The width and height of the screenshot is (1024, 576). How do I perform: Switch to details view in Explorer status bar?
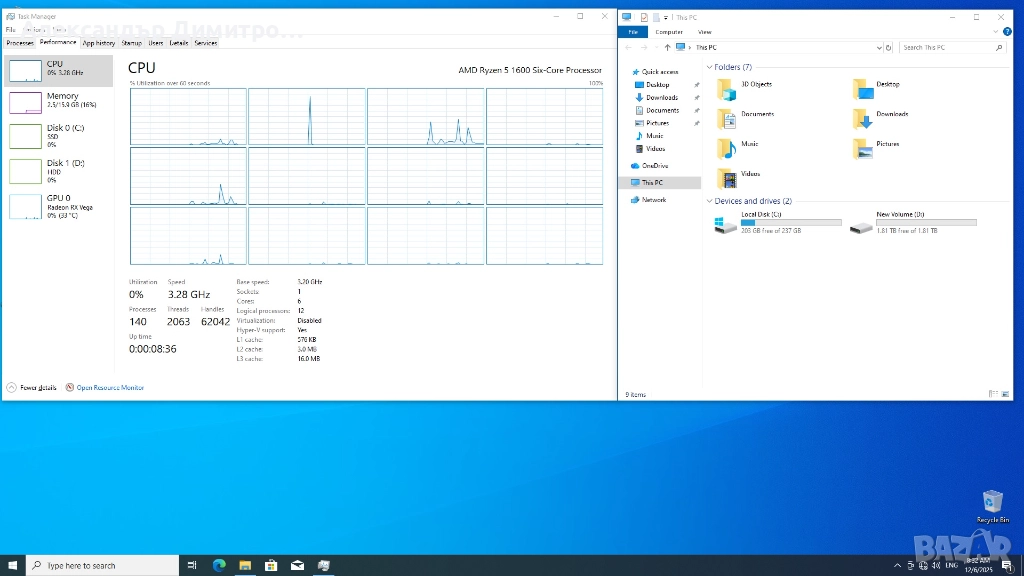click(x=991, y=394)
